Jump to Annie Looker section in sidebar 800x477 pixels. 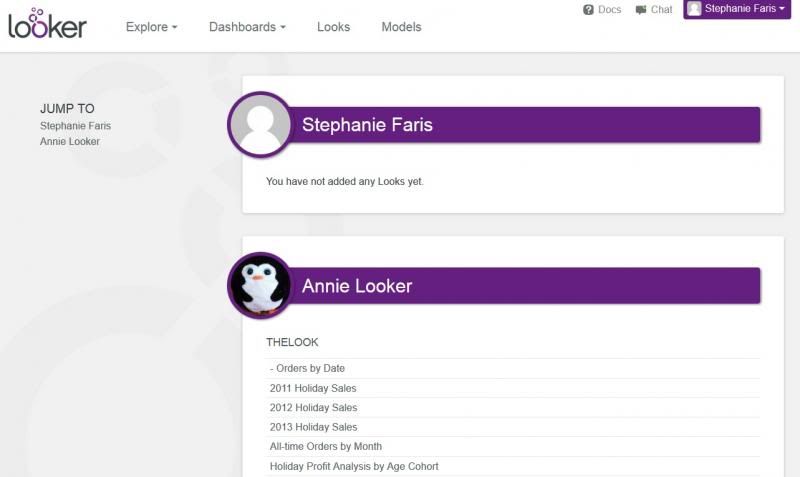[70, 141]
